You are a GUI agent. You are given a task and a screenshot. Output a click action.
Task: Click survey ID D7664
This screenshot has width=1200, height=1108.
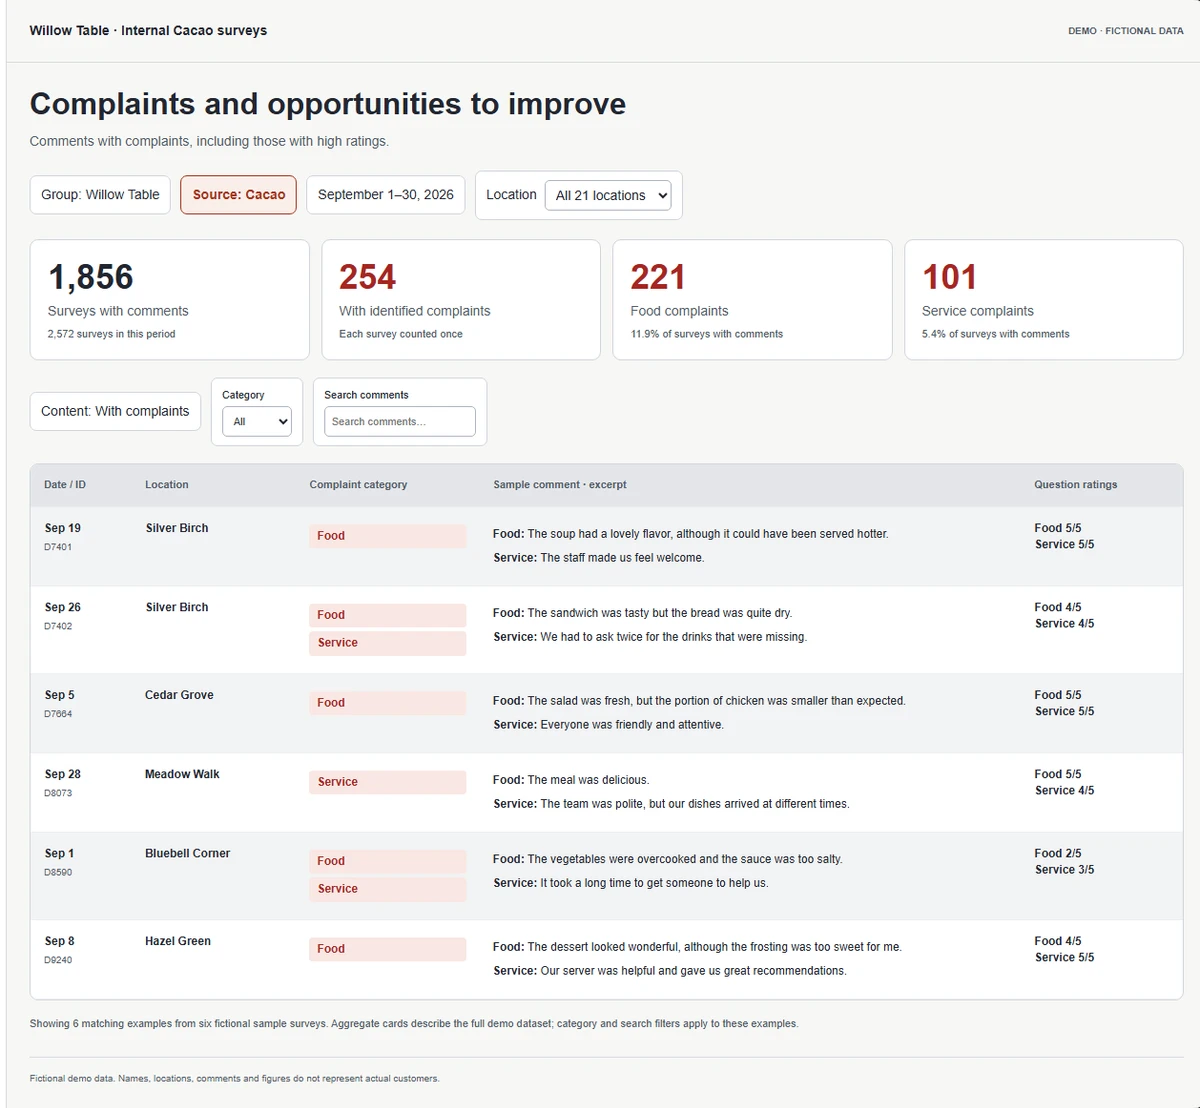pyautogui.click(x=58, y=714)
